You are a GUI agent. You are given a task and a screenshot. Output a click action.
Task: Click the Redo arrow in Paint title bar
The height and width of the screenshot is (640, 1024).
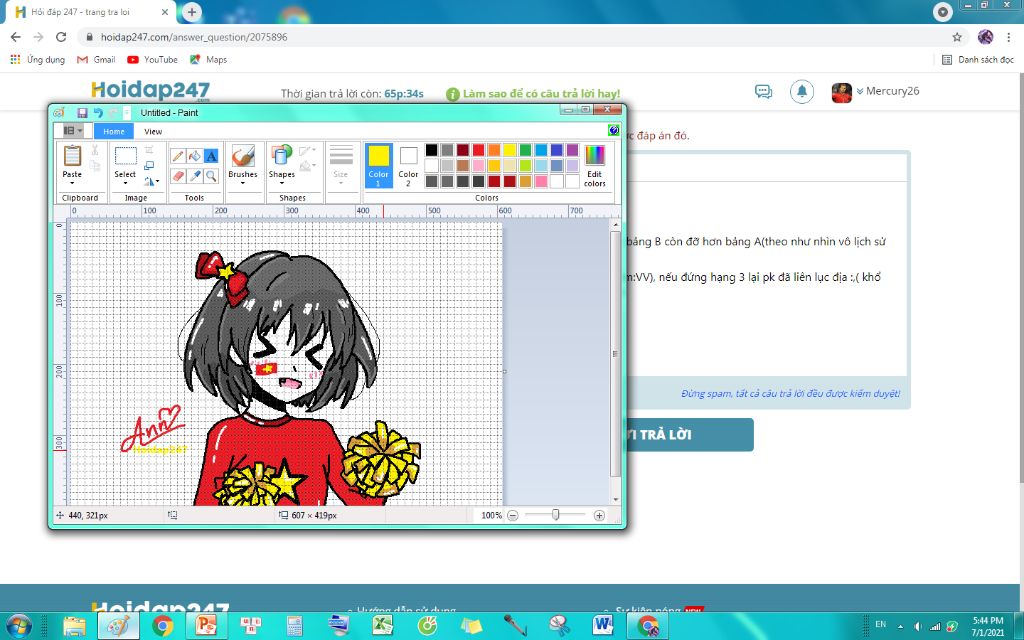click(113, 112)
